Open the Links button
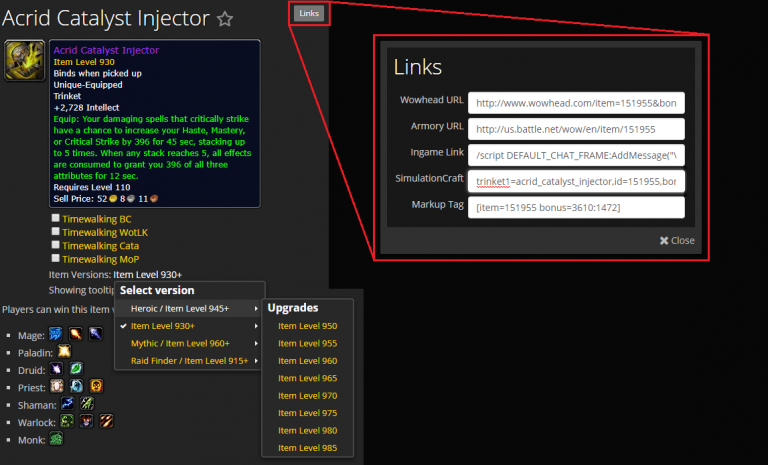 [309, 13]
